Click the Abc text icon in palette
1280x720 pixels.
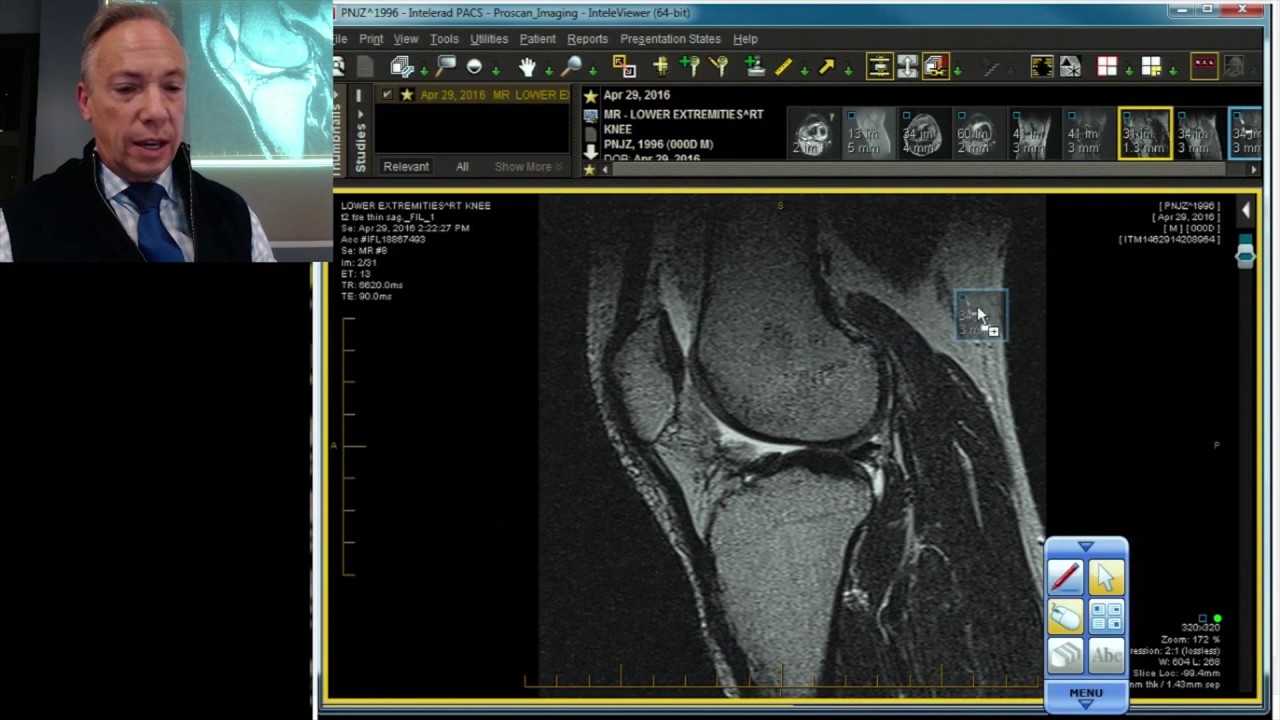click(1106, 656)
